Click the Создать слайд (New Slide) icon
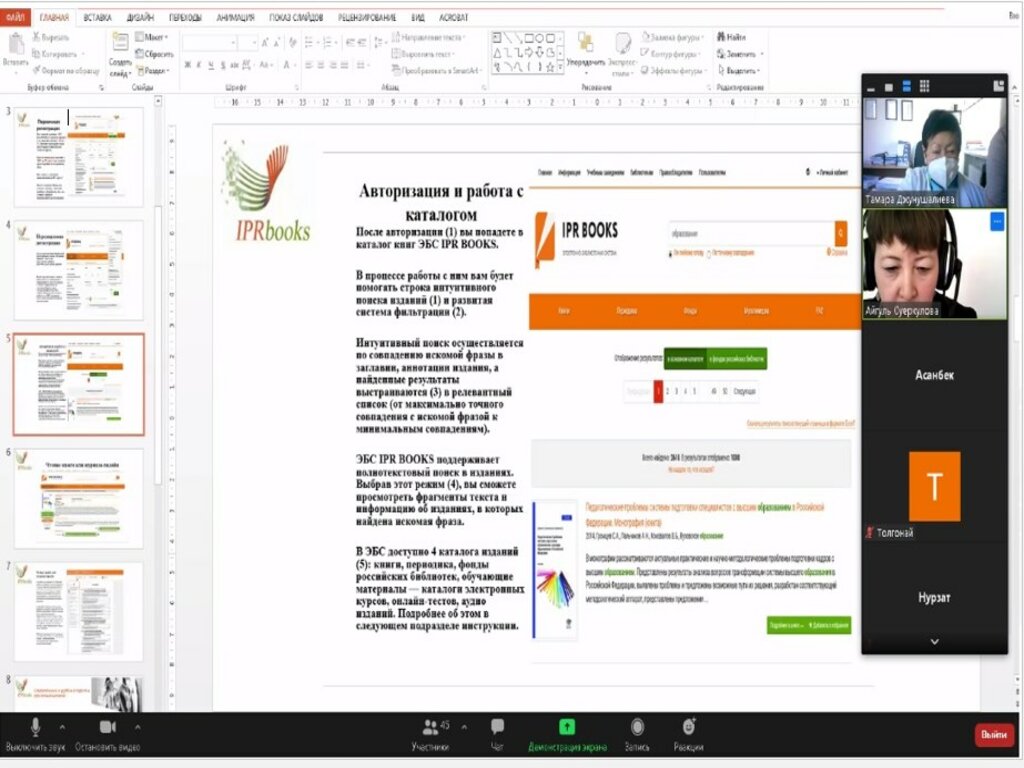The height and width of the screenshot is (768, 1024). (x=120, y=43)
